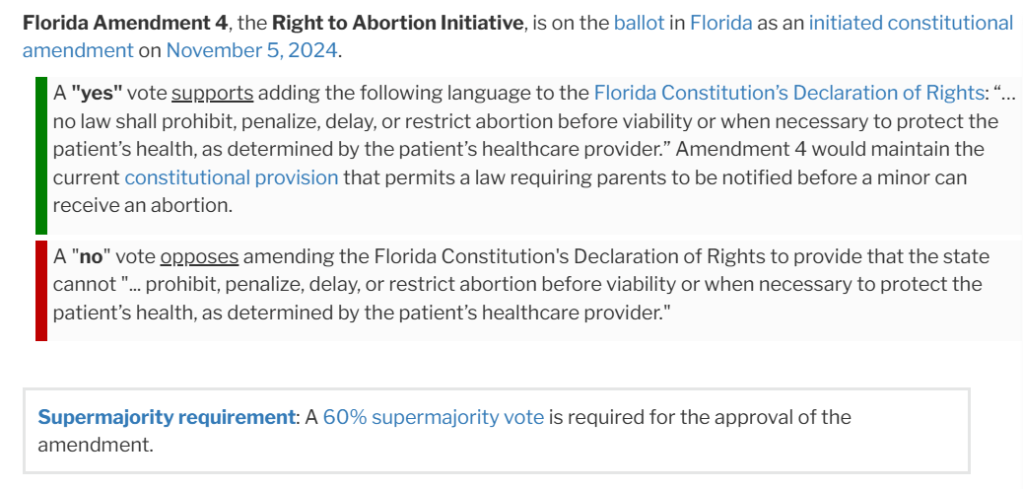Click the underlined word "supports"
1023x489 pixels.
(212, 93)
